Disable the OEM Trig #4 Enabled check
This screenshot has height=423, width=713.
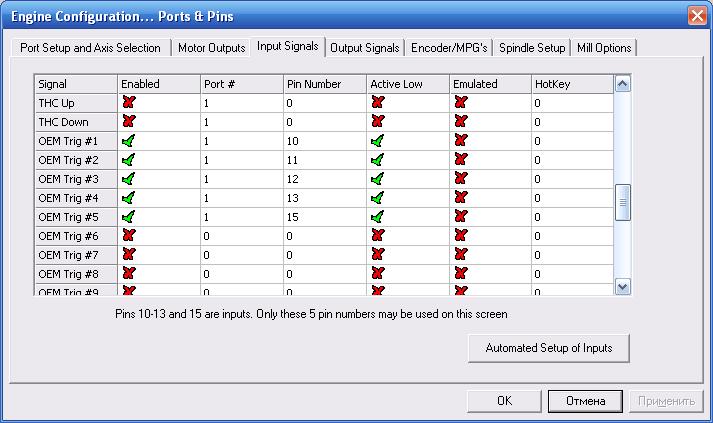pyautogui.click(x=128, y=198)
